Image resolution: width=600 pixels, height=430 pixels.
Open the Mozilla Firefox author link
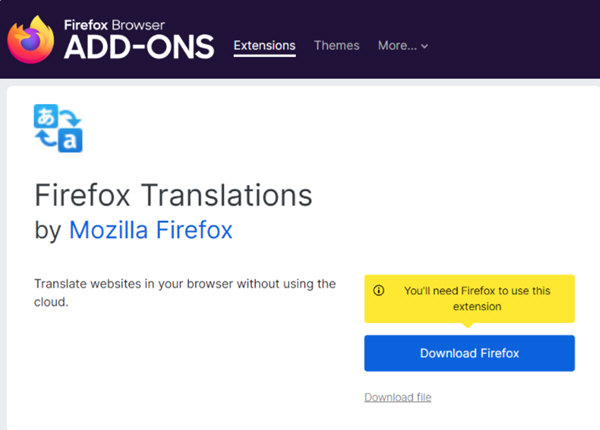coord(150,230)
